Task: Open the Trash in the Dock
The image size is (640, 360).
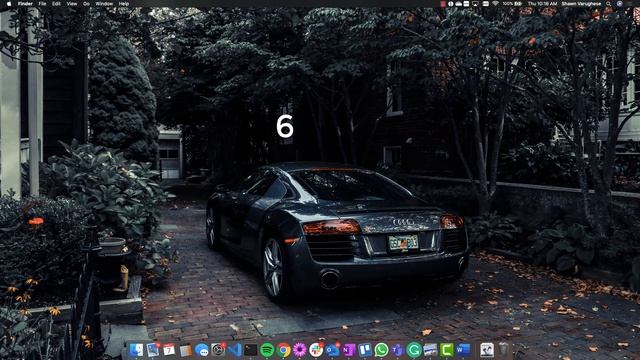Action: [504, 350]
